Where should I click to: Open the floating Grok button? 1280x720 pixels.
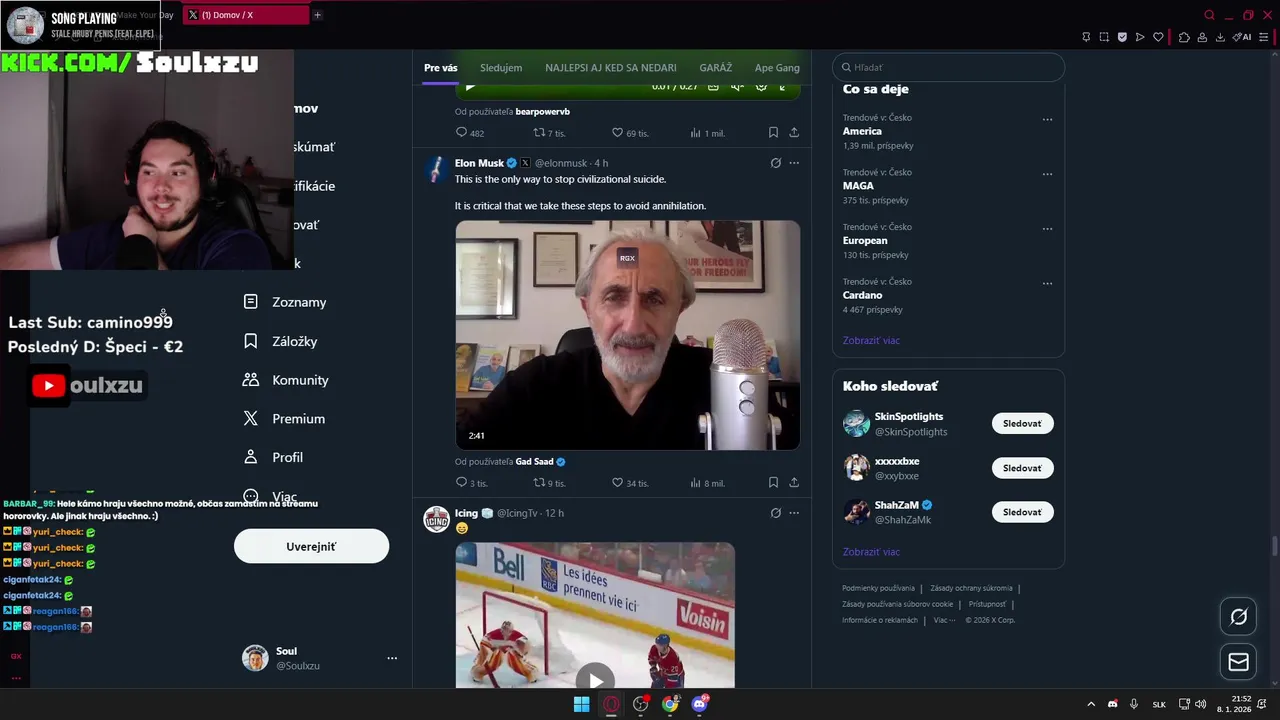(x=1238, y=617)
